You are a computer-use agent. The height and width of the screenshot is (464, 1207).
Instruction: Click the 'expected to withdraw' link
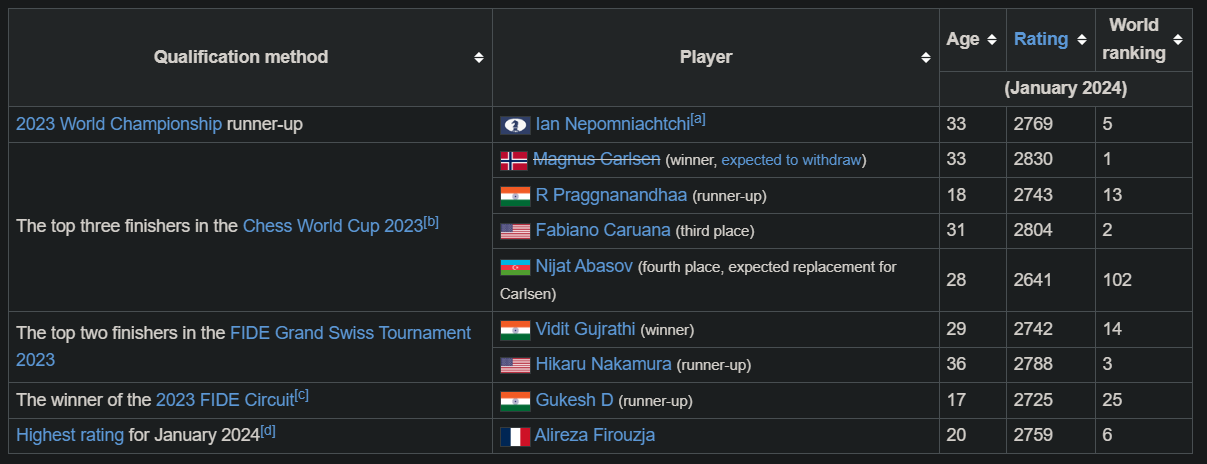click(x=791, y=160)
